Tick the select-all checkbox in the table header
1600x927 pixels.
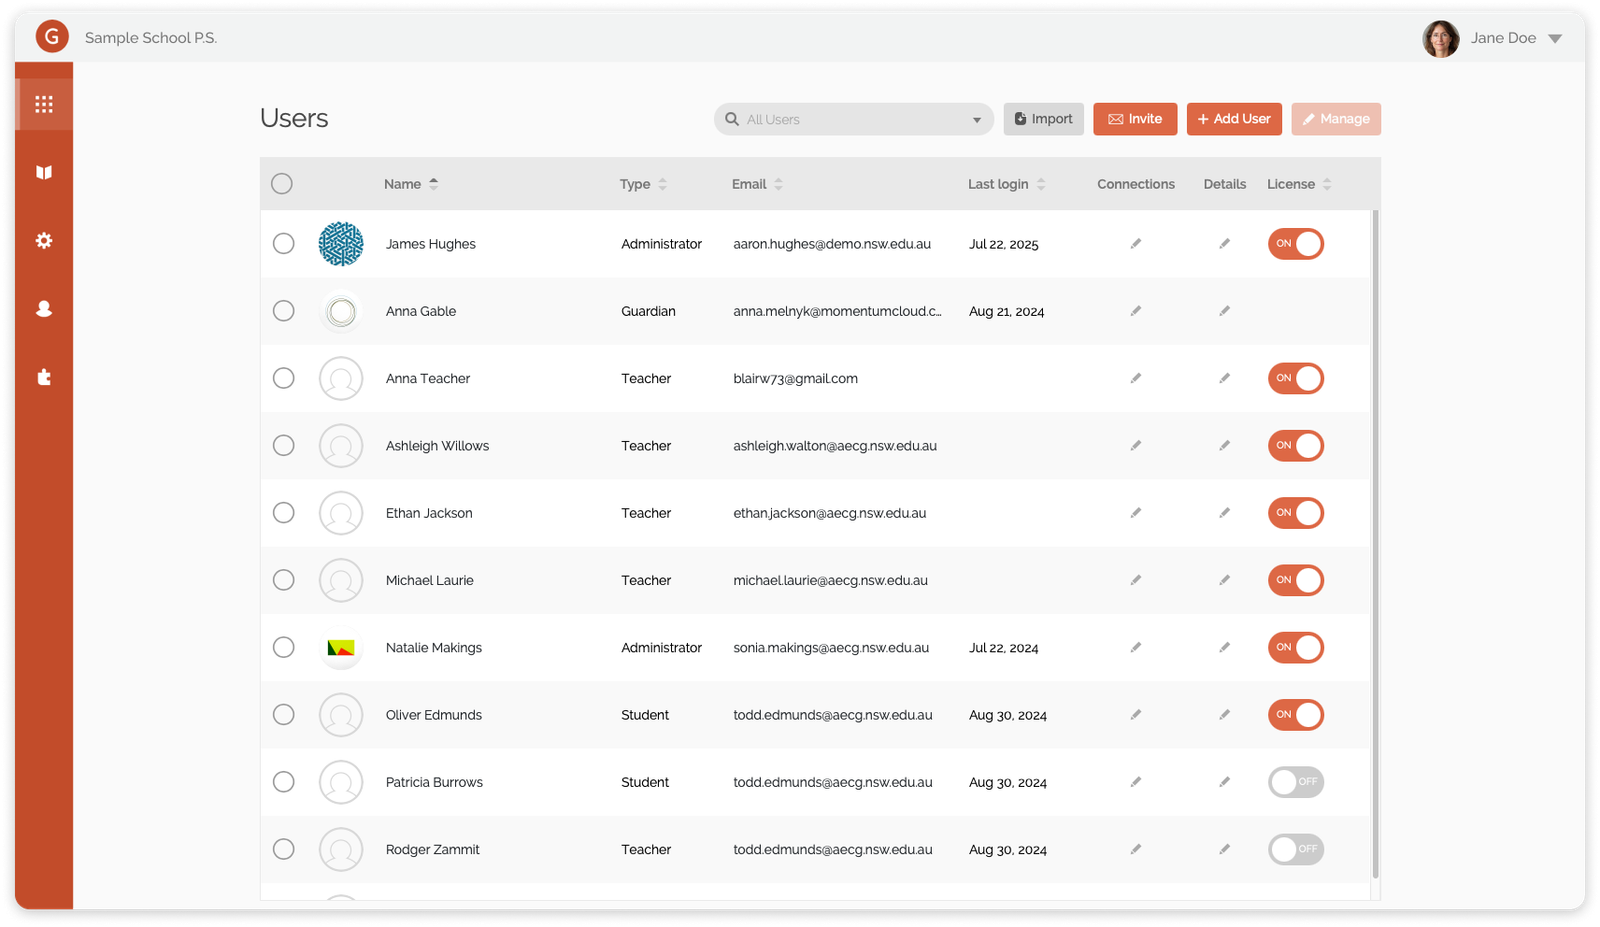(x=281, y=183)
